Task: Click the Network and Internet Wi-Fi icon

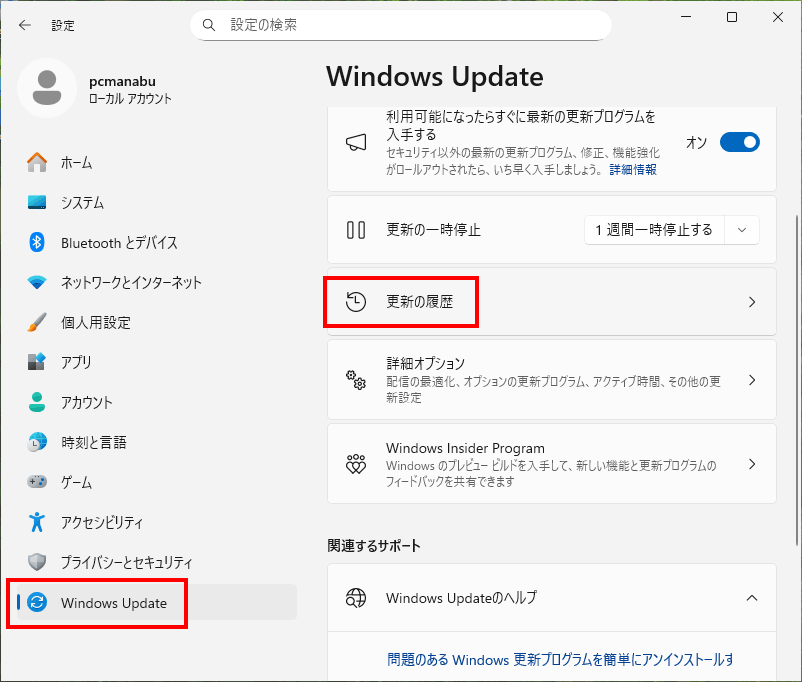Action: click(37, 282)
